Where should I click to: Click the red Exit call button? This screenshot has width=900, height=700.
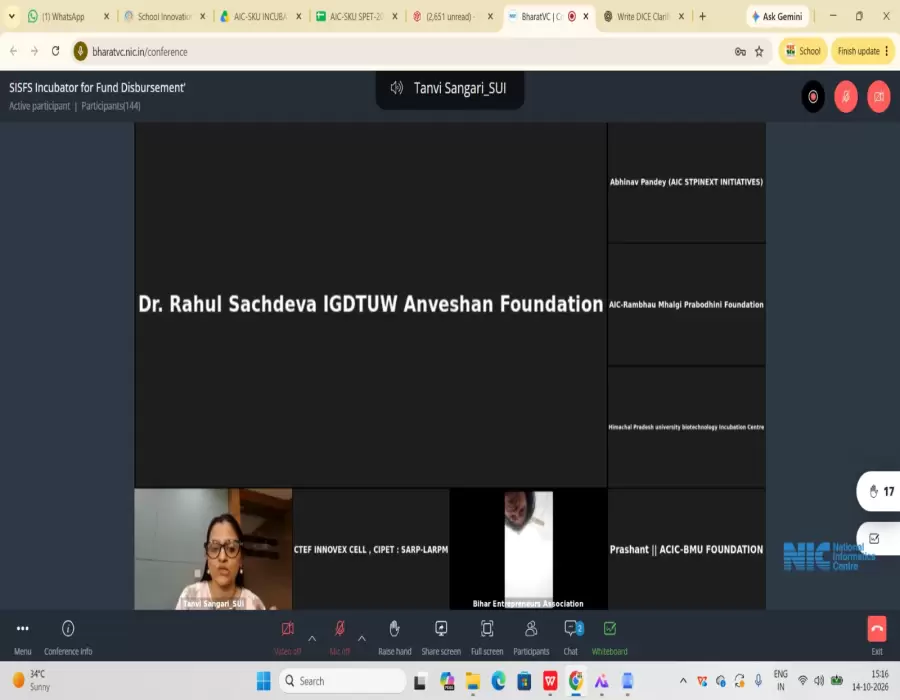[876, 629]
